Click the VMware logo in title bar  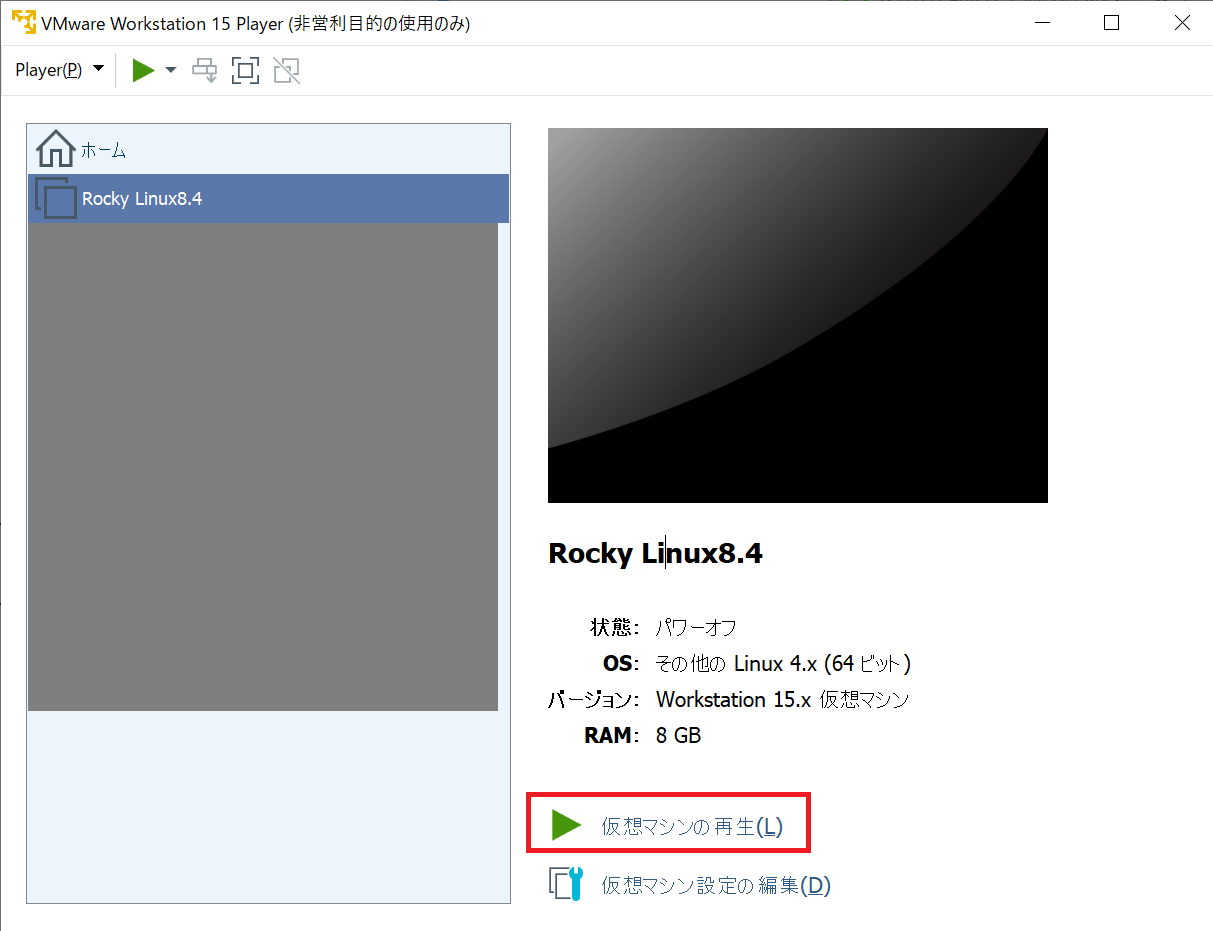click(23, 23)
